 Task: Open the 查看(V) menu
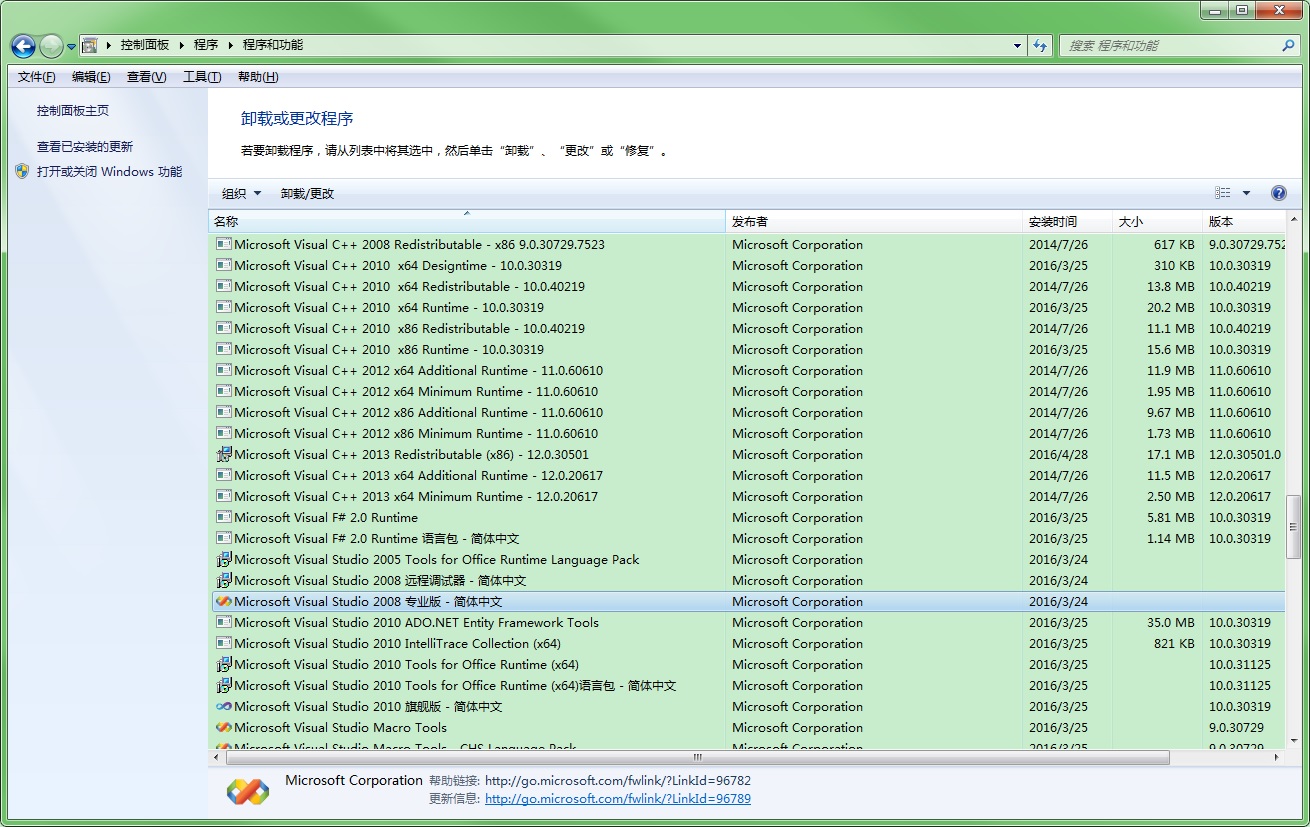(146, 77)
